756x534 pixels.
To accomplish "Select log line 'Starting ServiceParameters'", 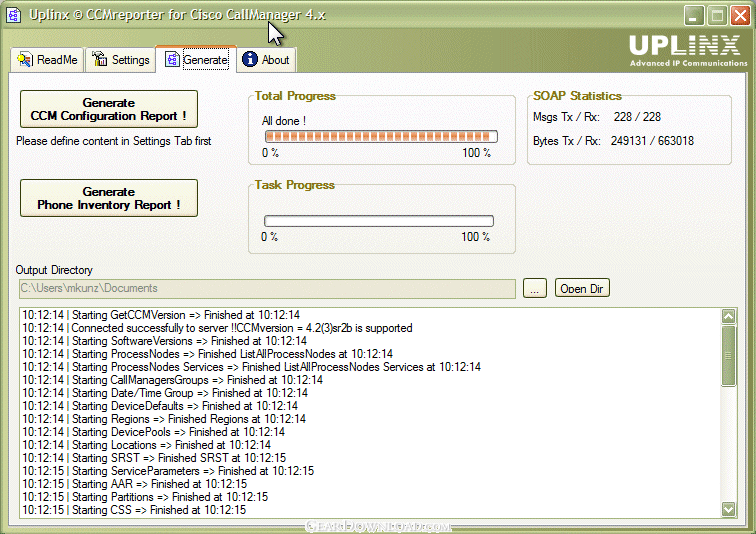I will 168,471.
